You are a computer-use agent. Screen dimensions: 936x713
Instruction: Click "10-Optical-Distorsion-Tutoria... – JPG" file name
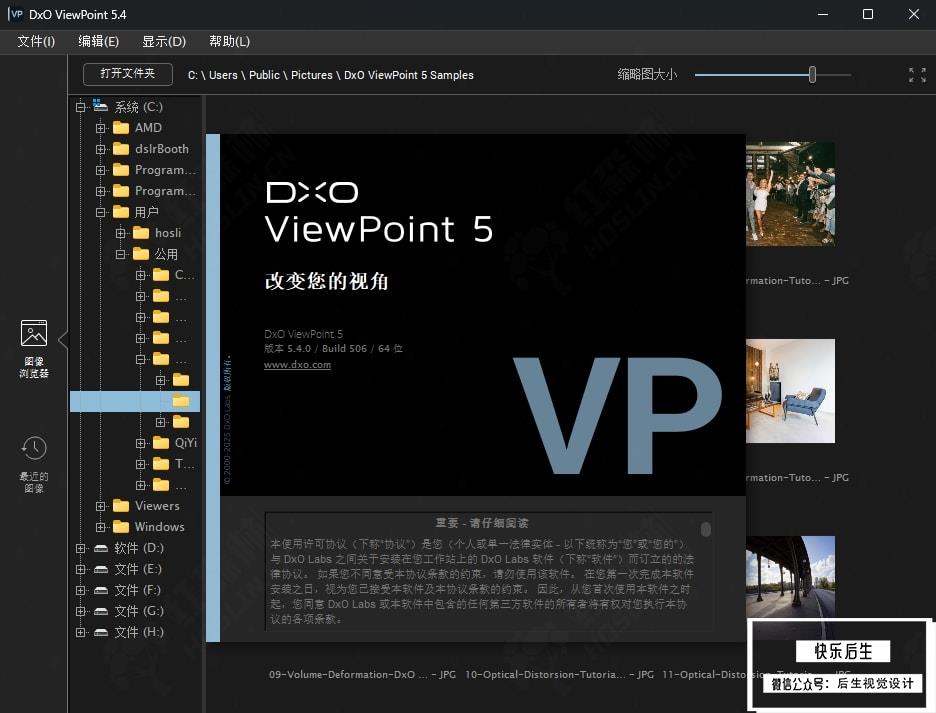click(x=559, y=675)
